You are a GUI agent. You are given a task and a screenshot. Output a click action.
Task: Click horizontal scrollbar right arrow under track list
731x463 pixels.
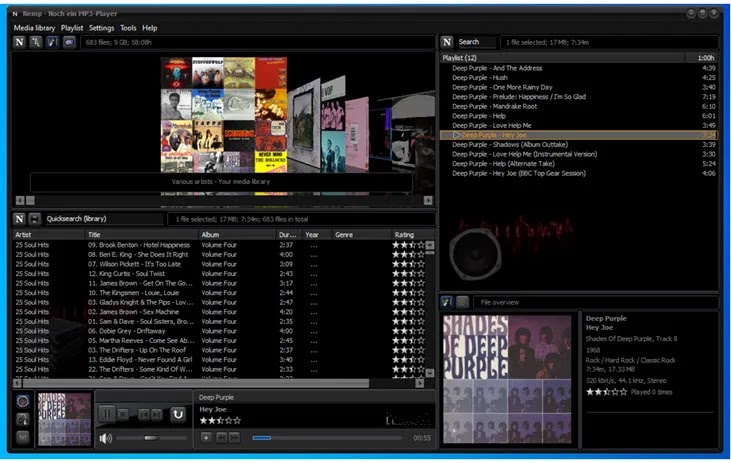(420, 383)
